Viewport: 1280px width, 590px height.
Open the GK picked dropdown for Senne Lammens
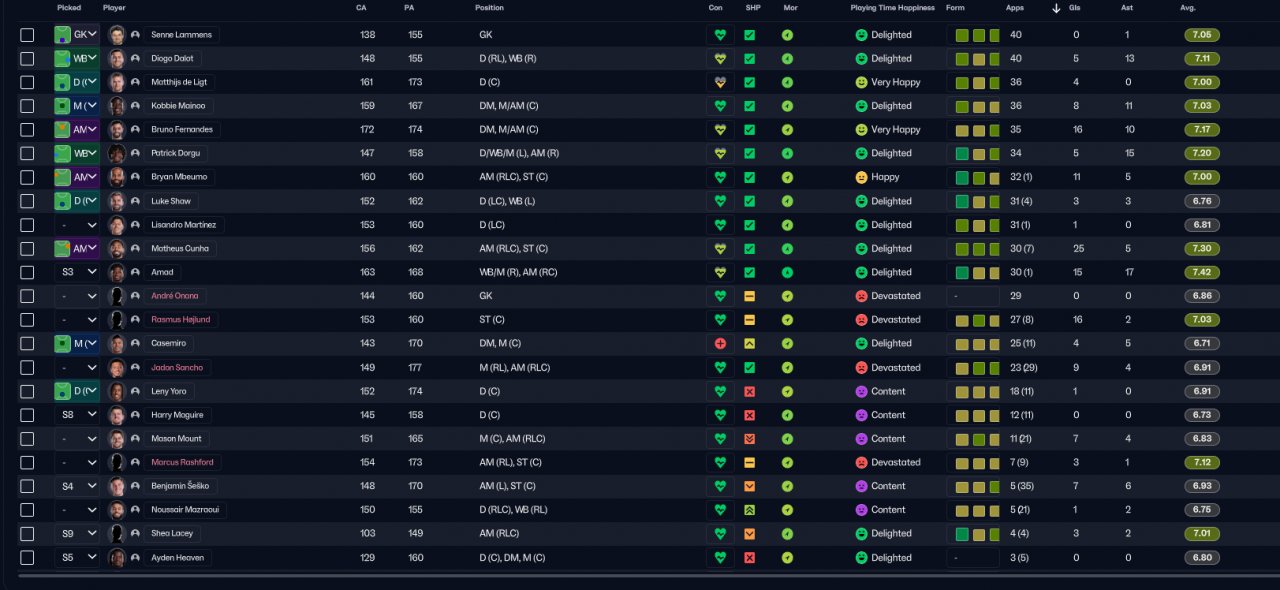[x=77, y=34]
